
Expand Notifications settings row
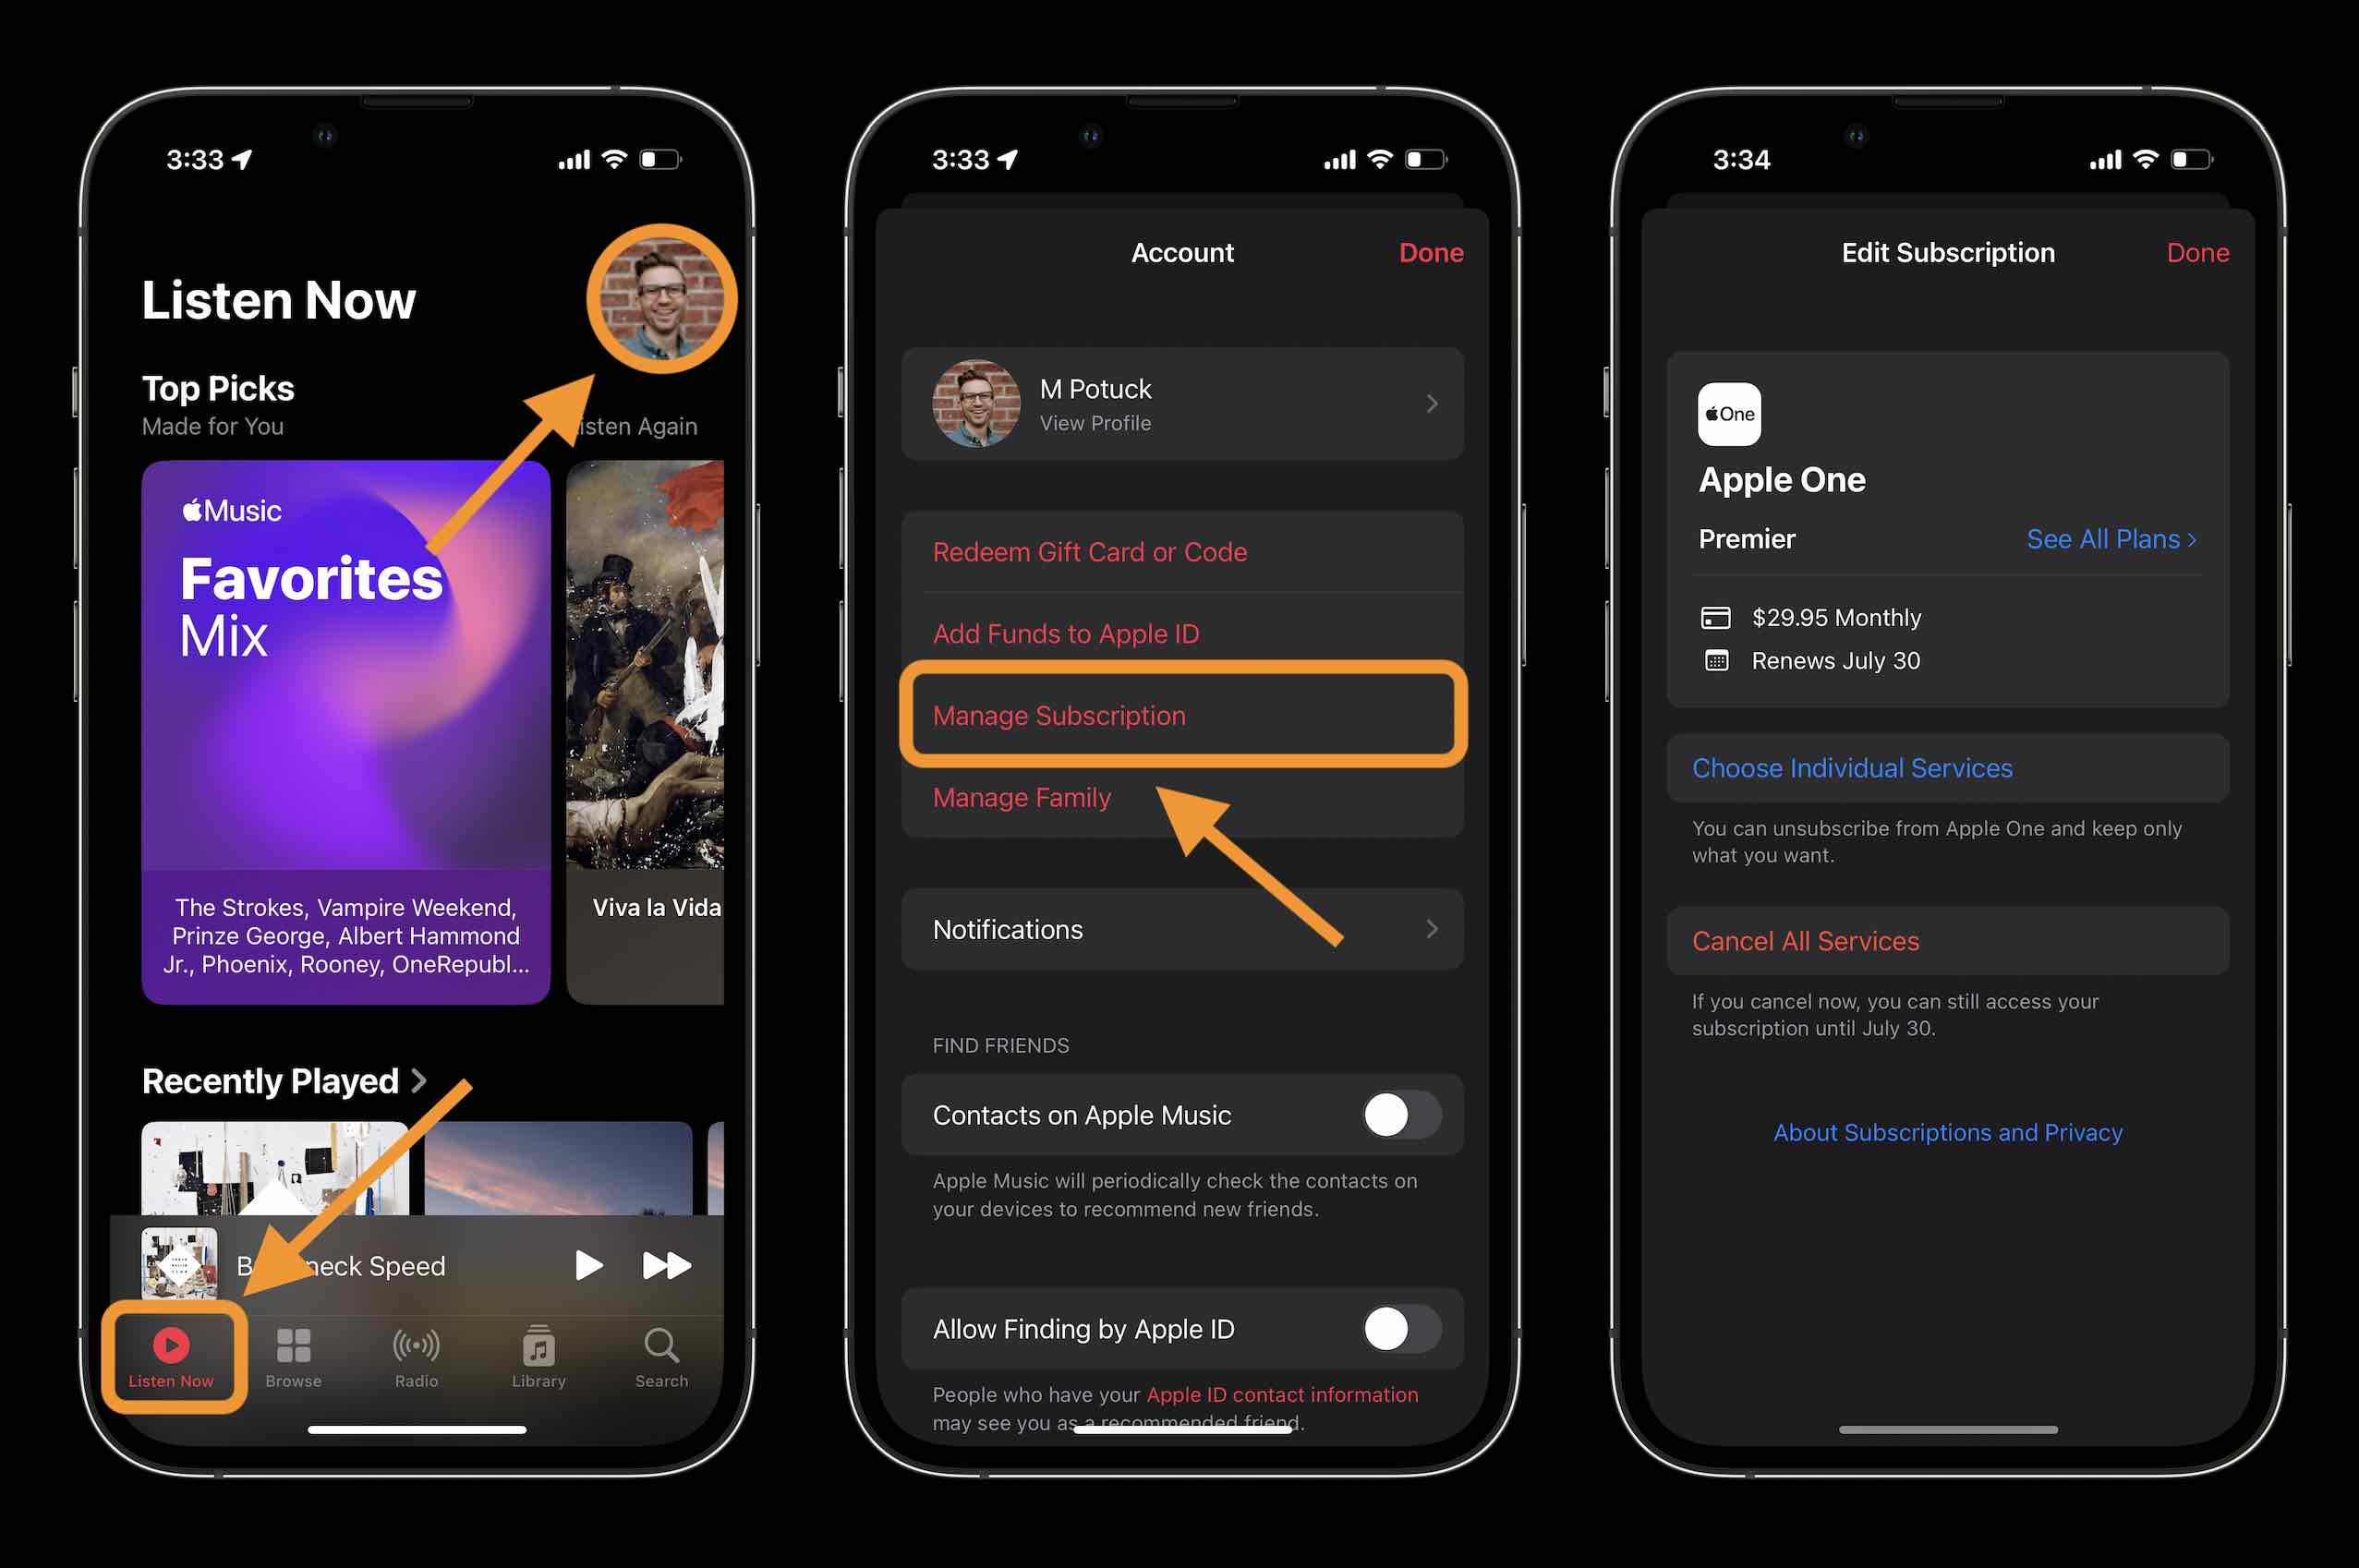[x=1434, y=929]
